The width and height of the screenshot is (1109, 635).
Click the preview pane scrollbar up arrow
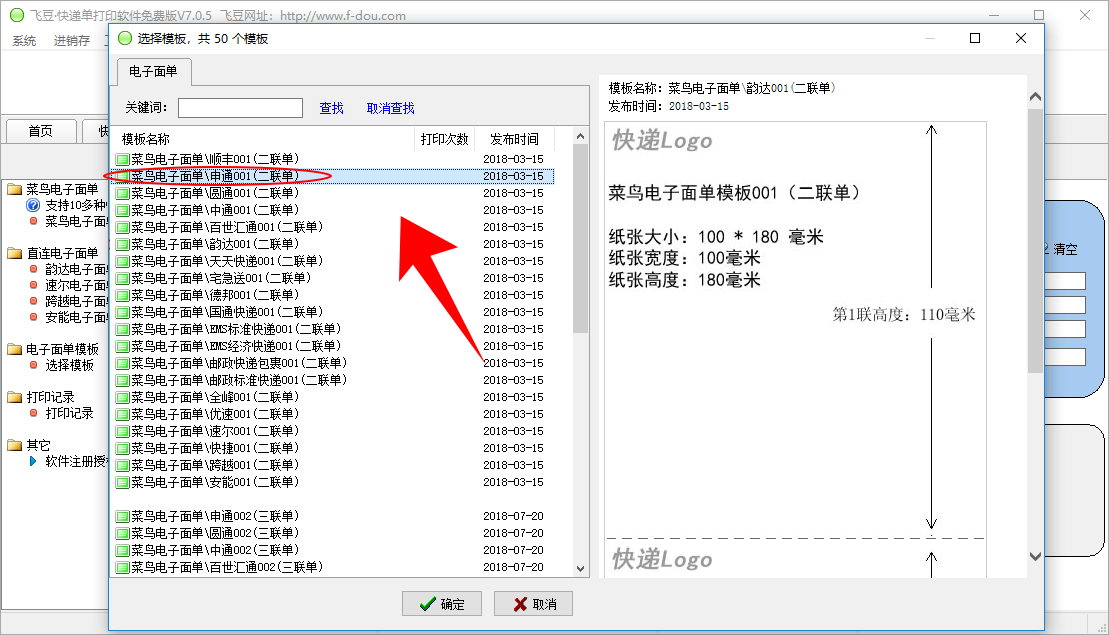point(1035,97)
